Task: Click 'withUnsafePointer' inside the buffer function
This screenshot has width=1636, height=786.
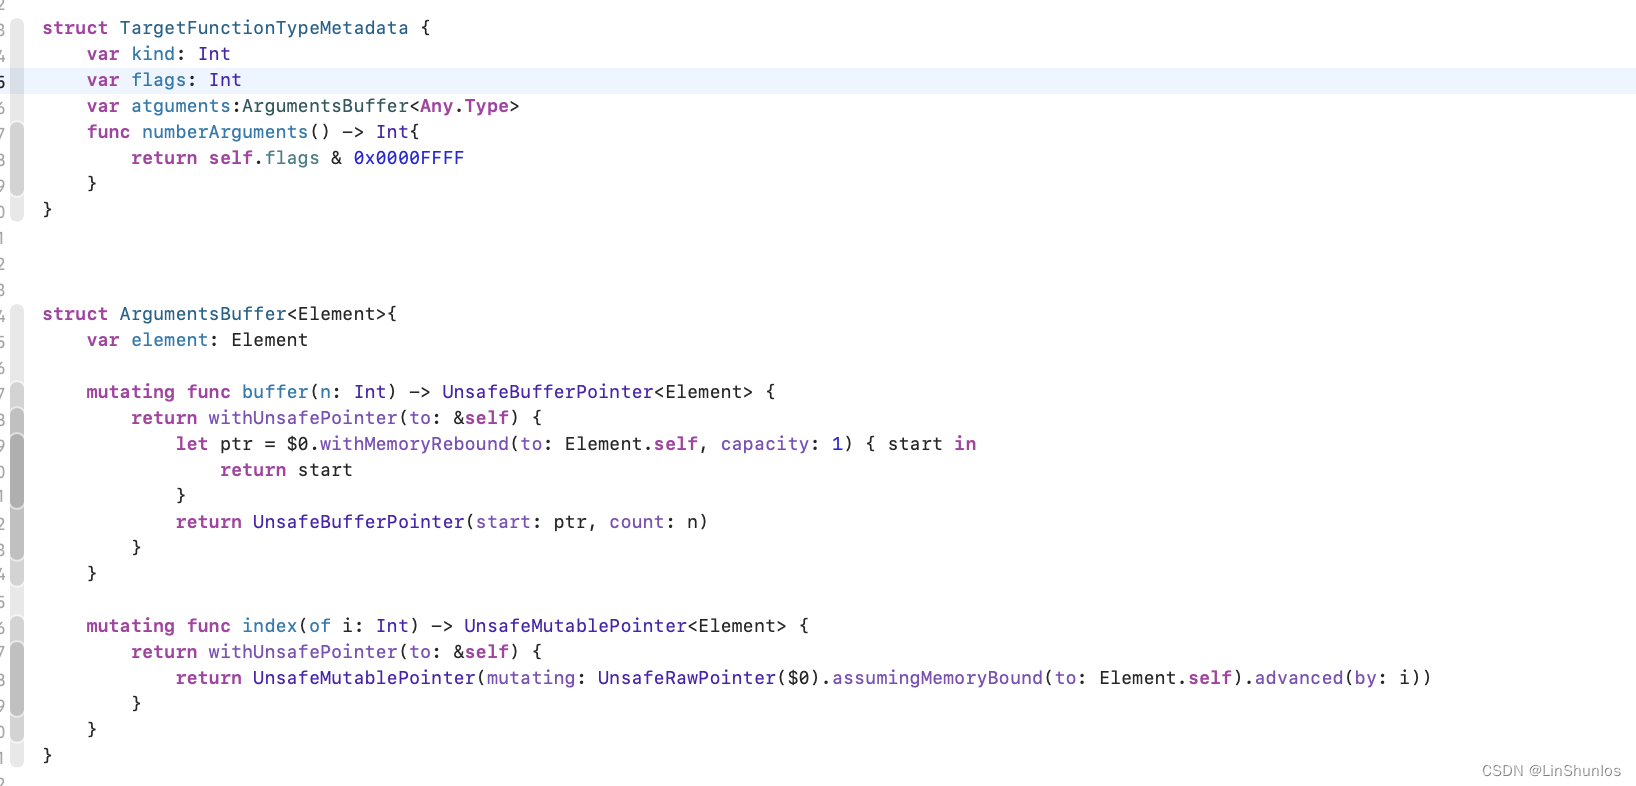Action: click(x=303, y=418)
